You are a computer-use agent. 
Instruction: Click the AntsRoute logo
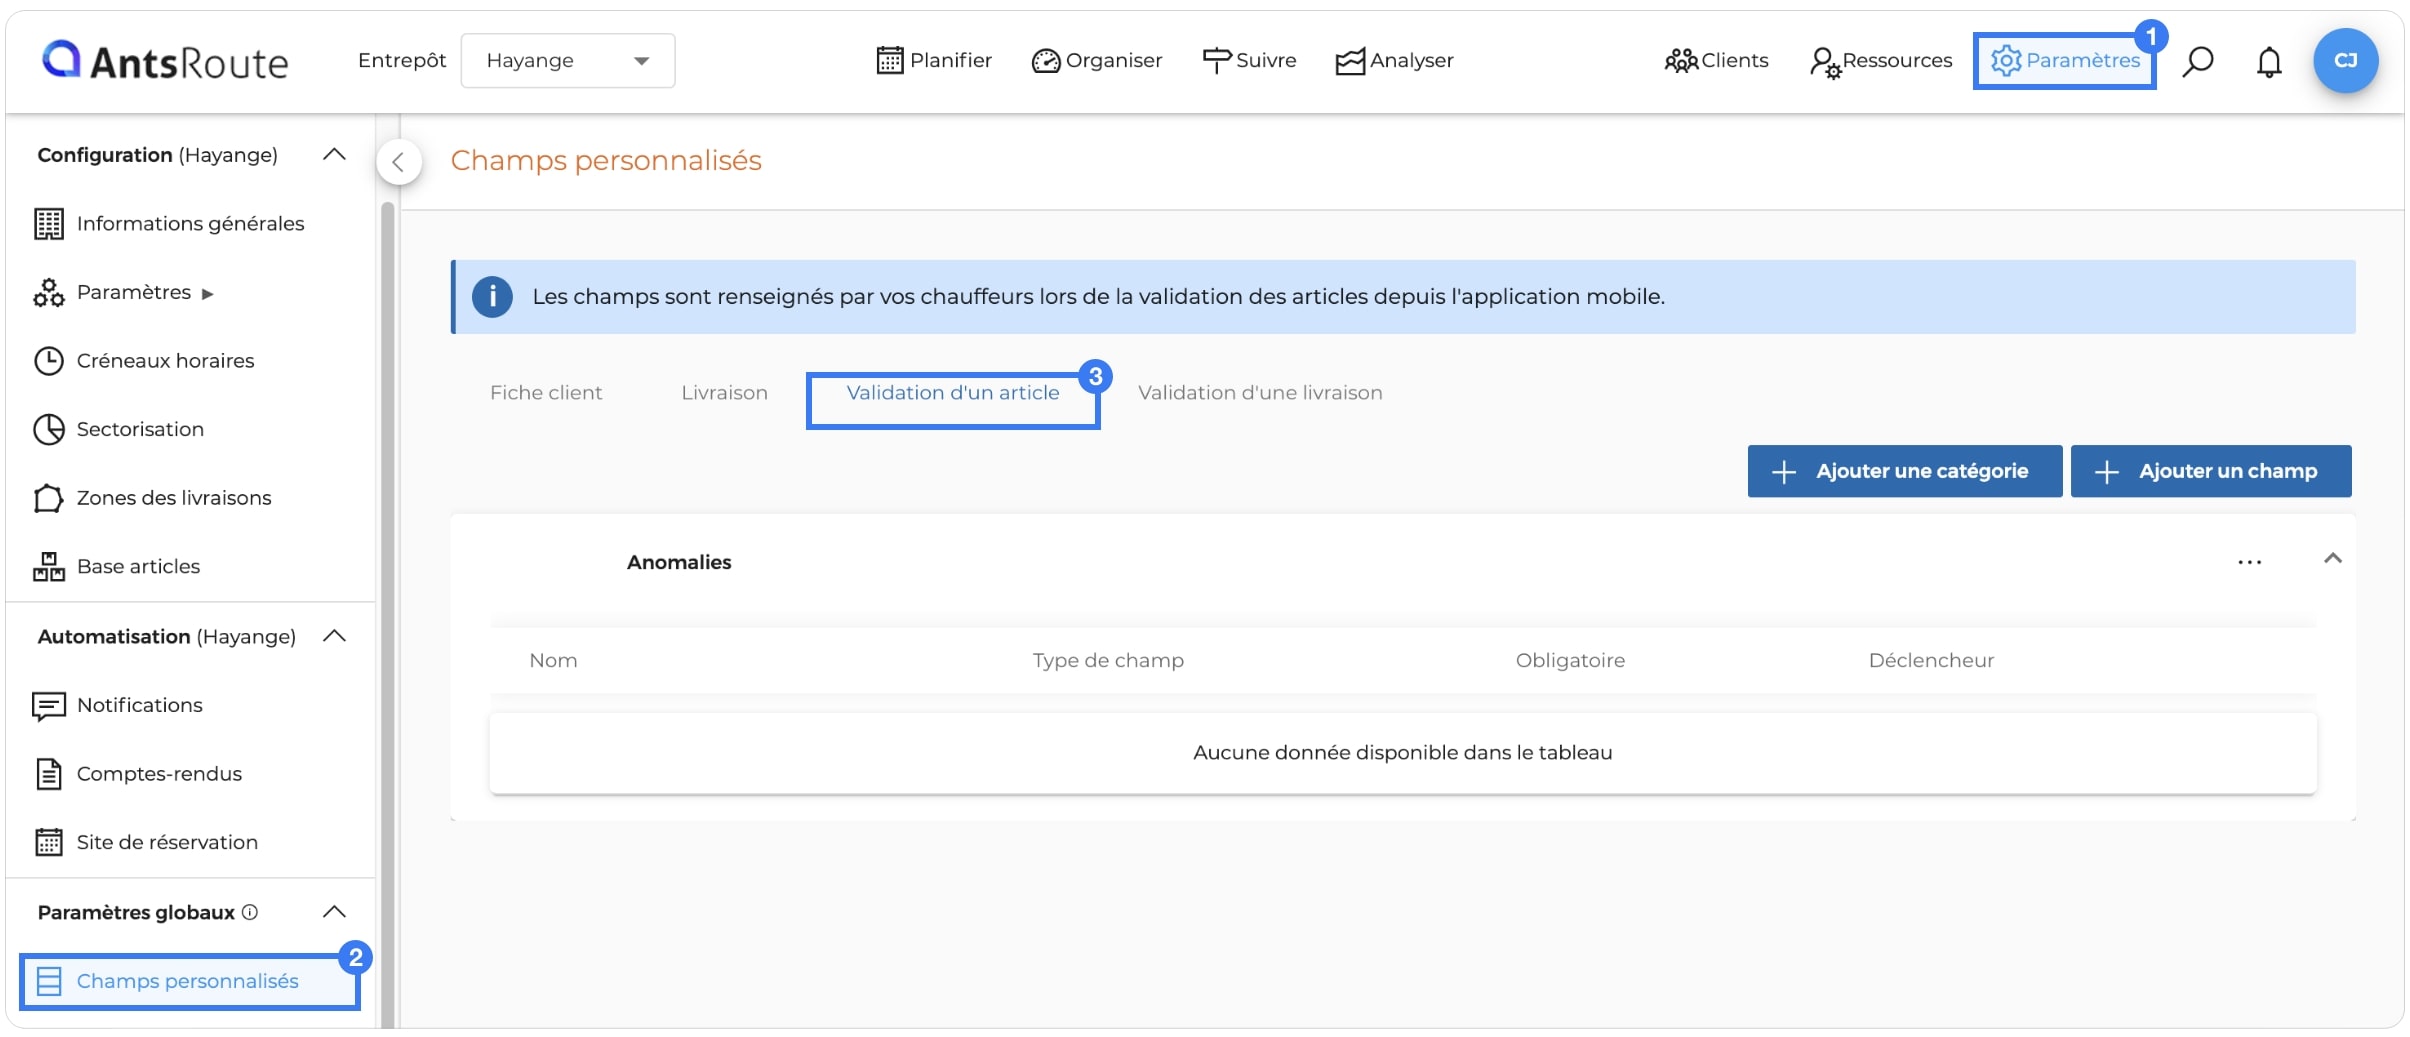pyautogui.click(x=165, y=60)
